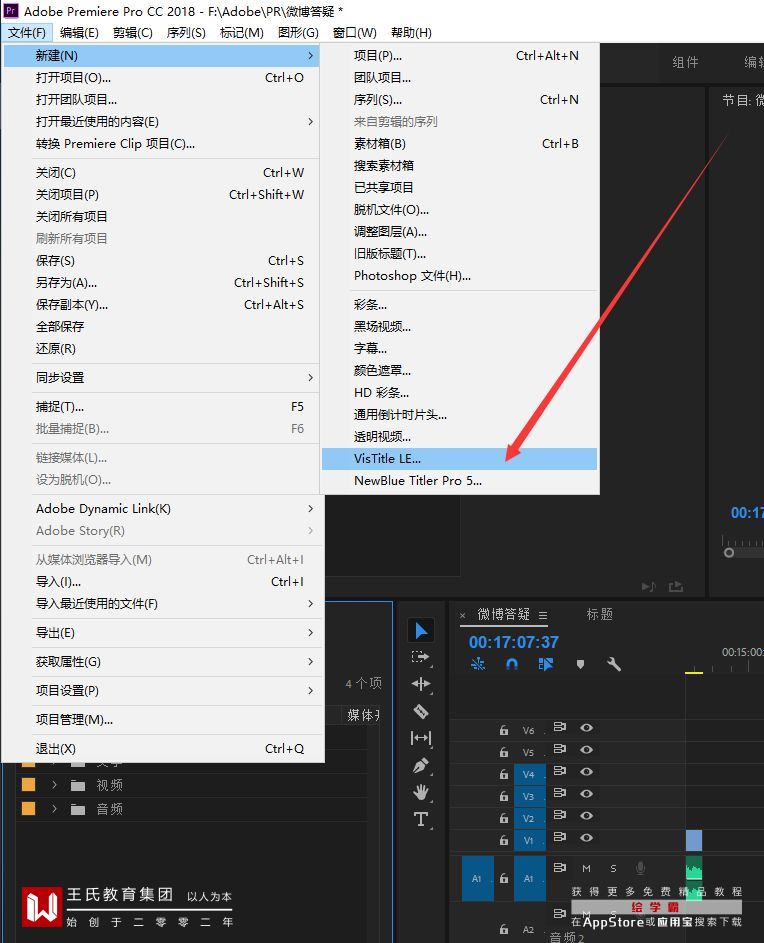Click the lock icon for track A1
The image size is (764, 943).
pos(504,879)
